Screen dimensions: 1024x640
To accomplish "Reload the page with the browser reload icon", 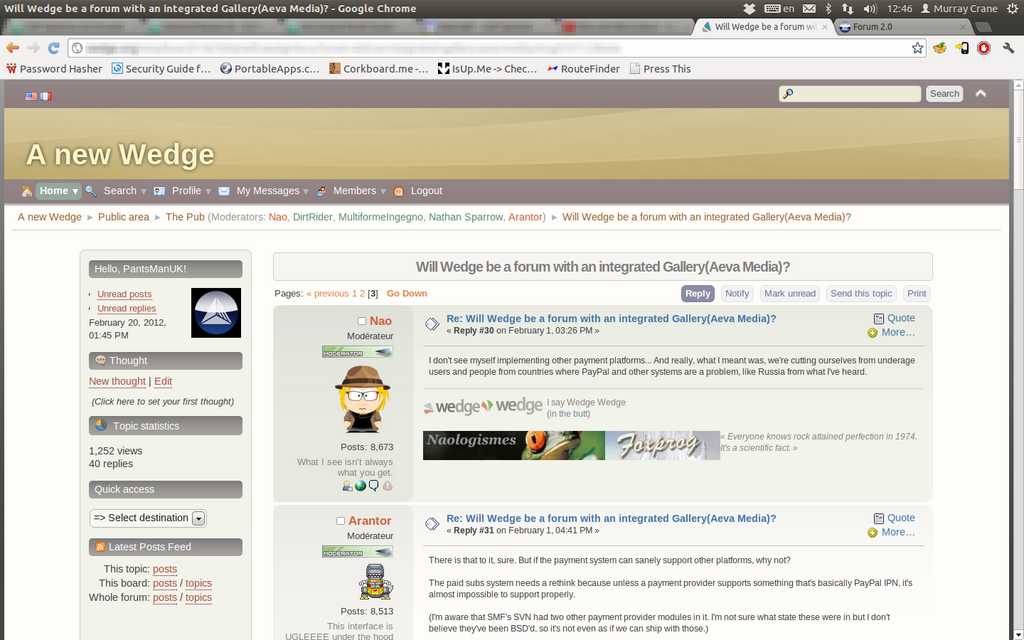I will [x=53, y=47].
